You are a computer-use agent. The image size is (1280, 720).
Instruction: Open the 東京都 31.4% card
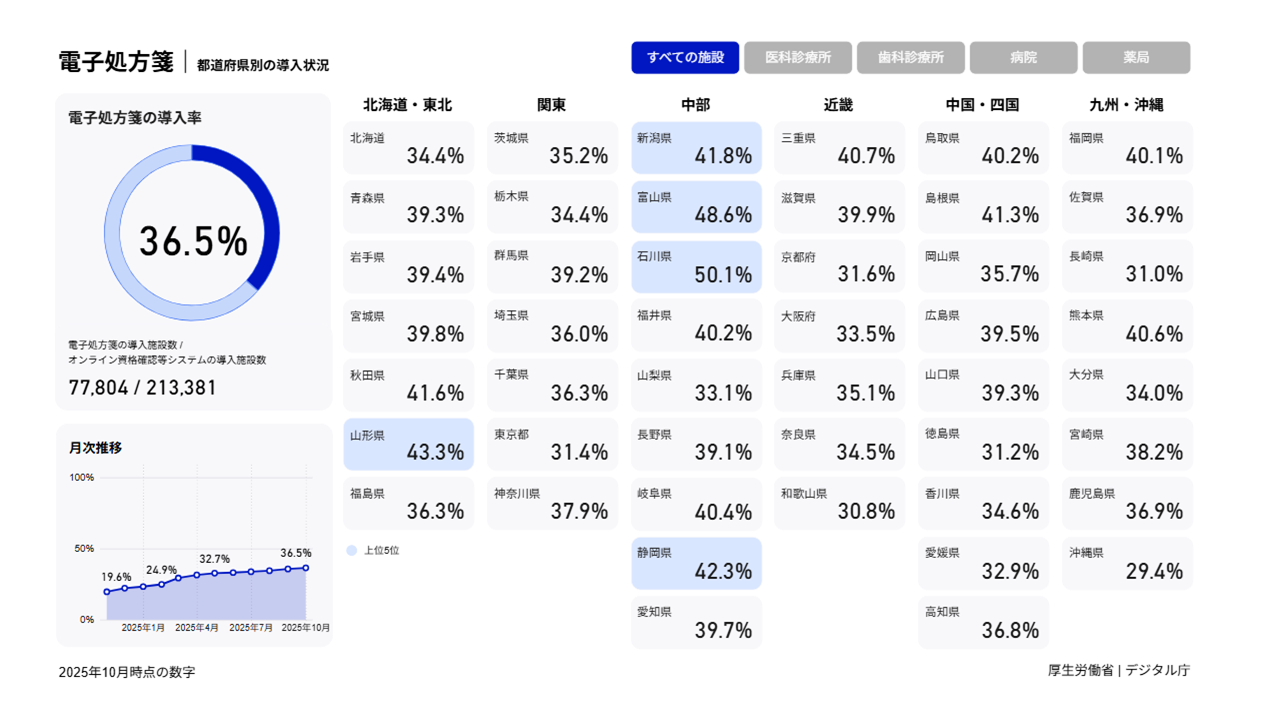pyautogui.click(x=552, y=445)
